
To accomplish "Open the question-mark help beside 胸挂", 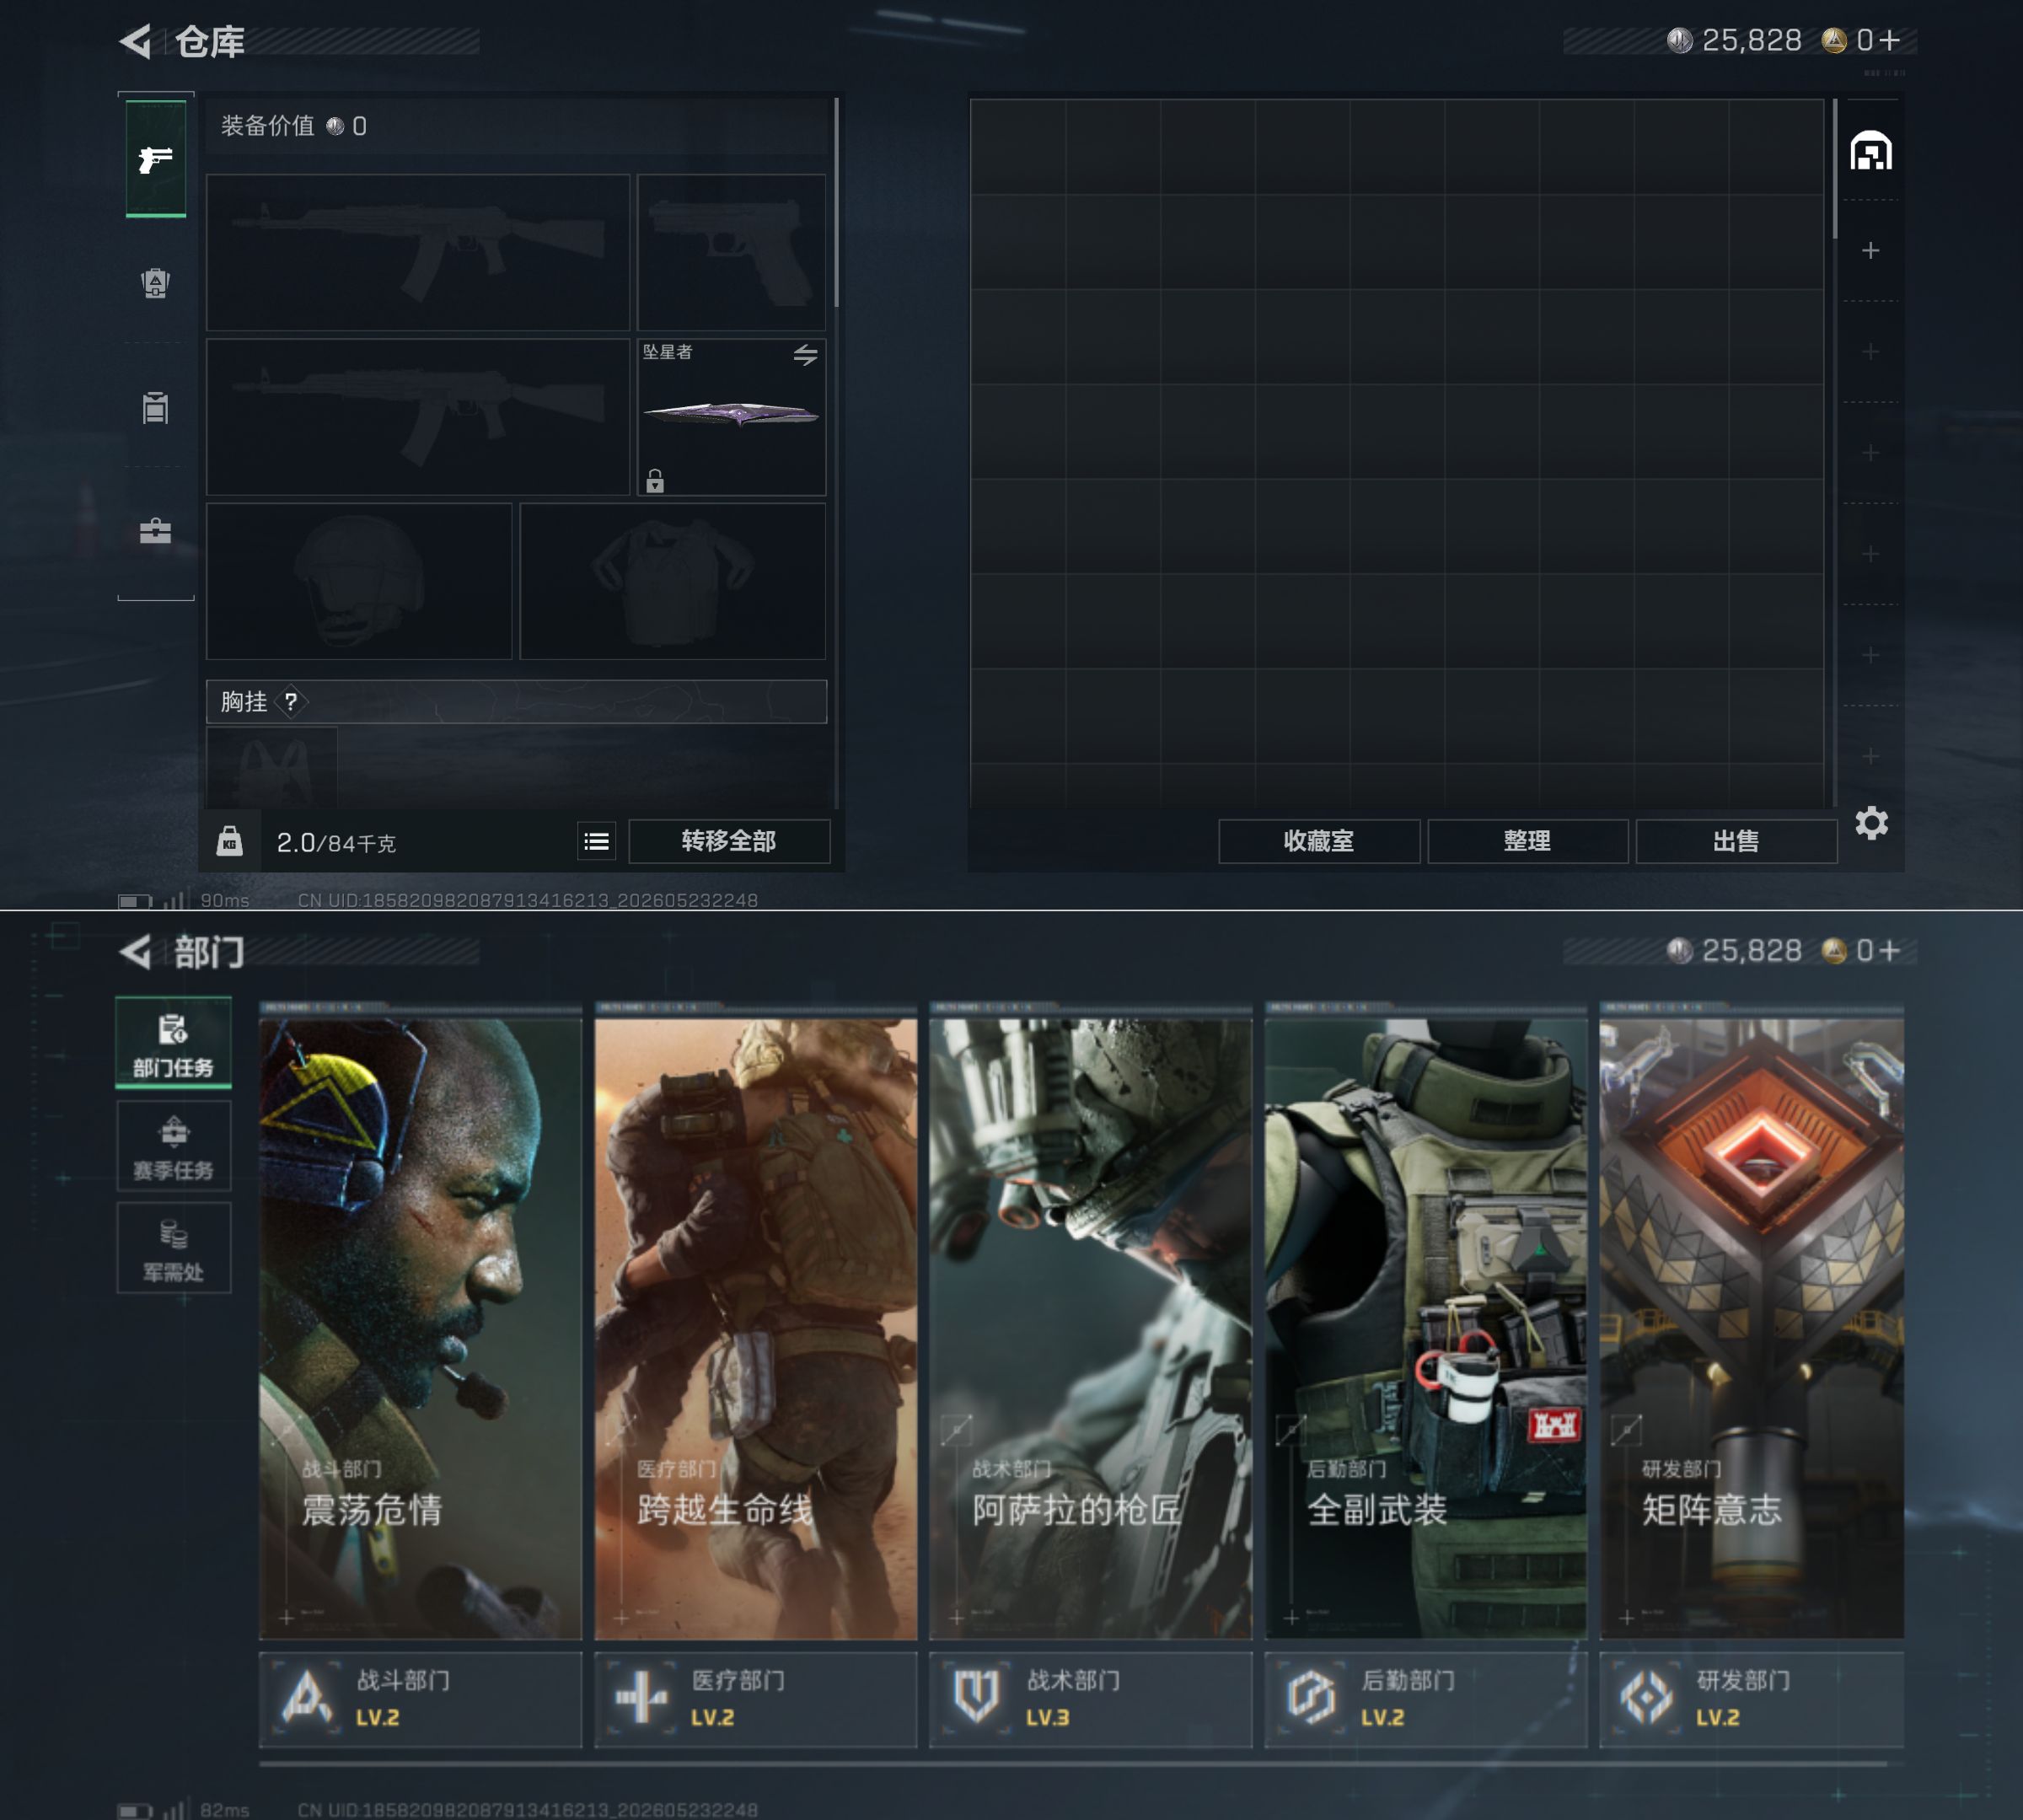I will pos(290,701).
